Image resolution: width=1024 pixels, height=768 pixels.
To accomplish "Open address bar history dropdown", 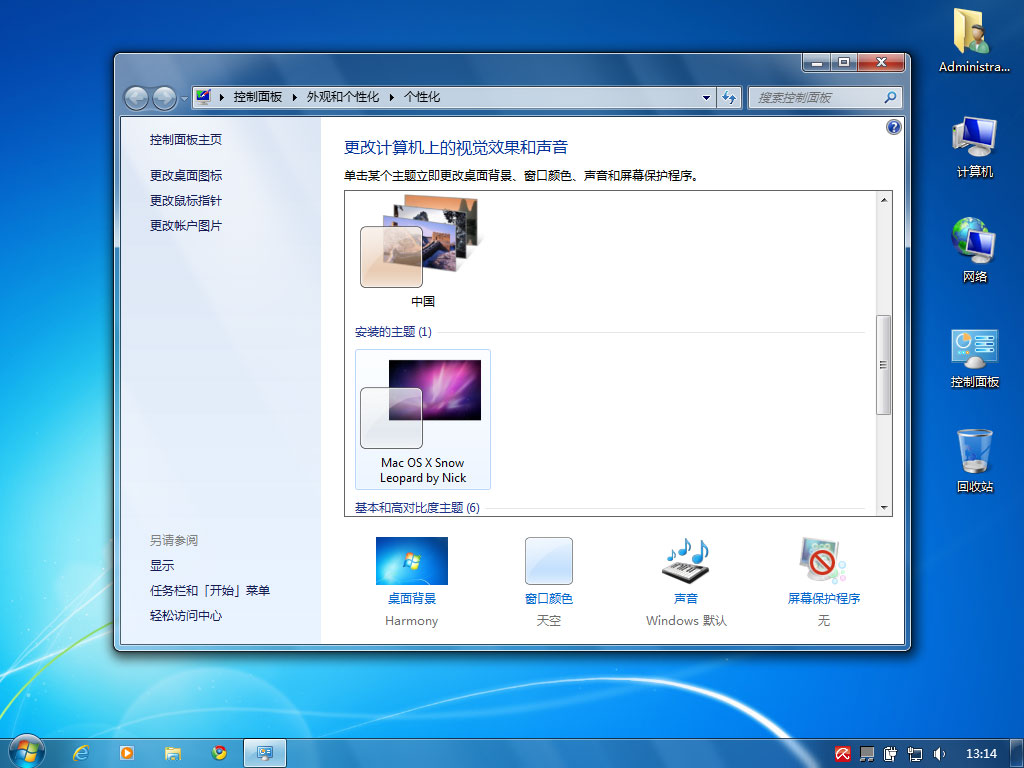I will [706, 98].
